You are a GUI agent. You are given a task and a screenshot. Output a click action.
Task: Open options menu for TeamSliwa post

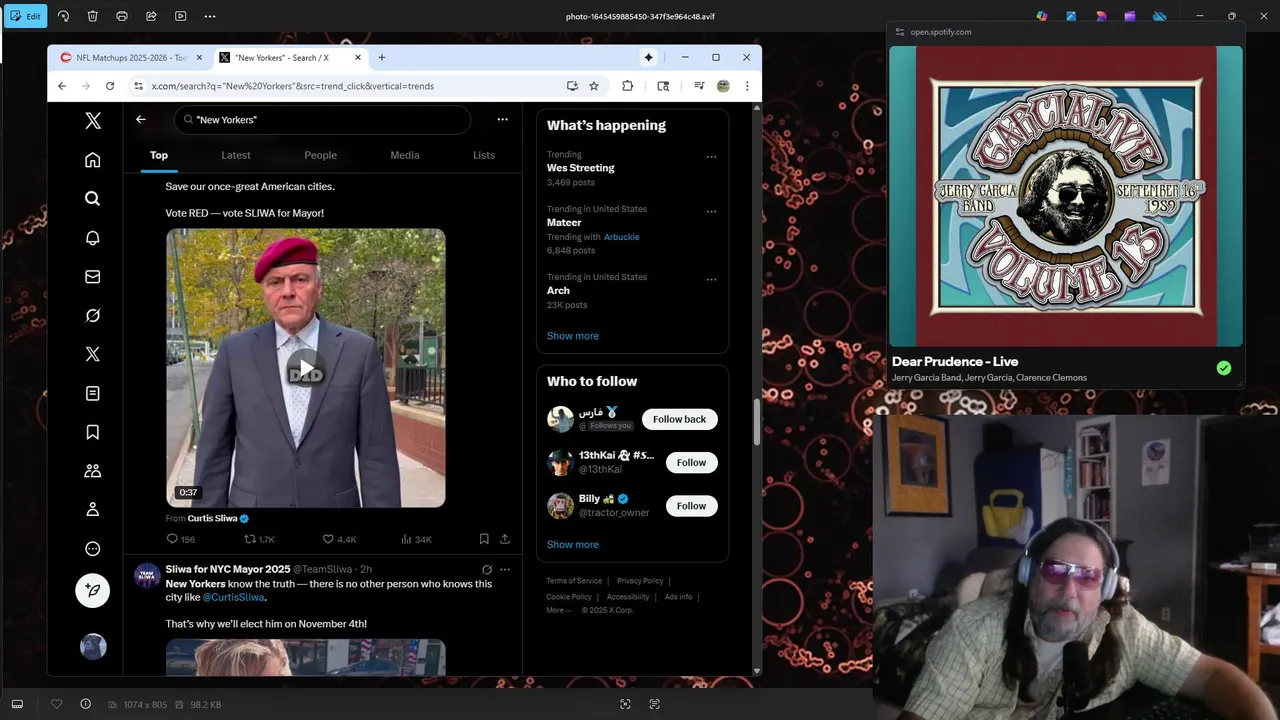point(504,569)
